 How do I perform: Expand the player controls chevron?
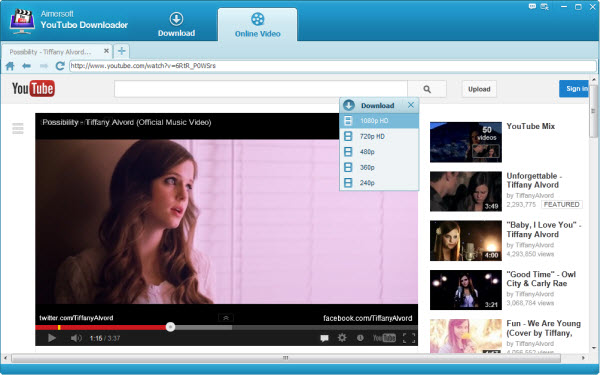226,318
